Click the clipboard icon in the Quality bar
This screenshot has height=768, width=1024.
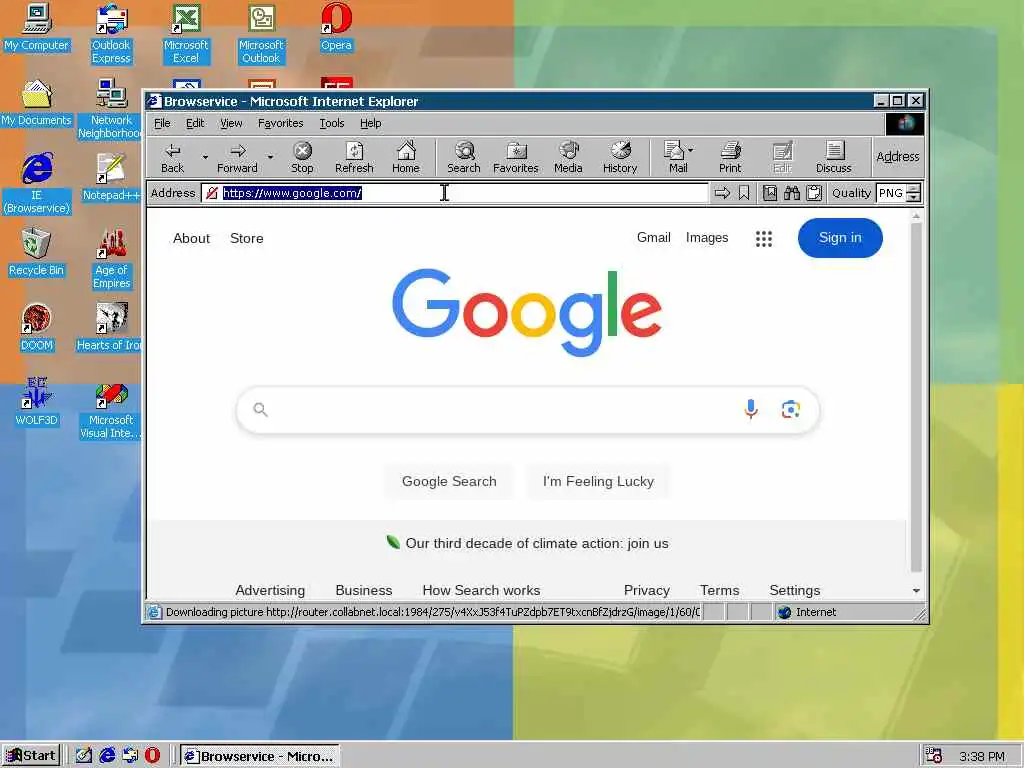814,193
